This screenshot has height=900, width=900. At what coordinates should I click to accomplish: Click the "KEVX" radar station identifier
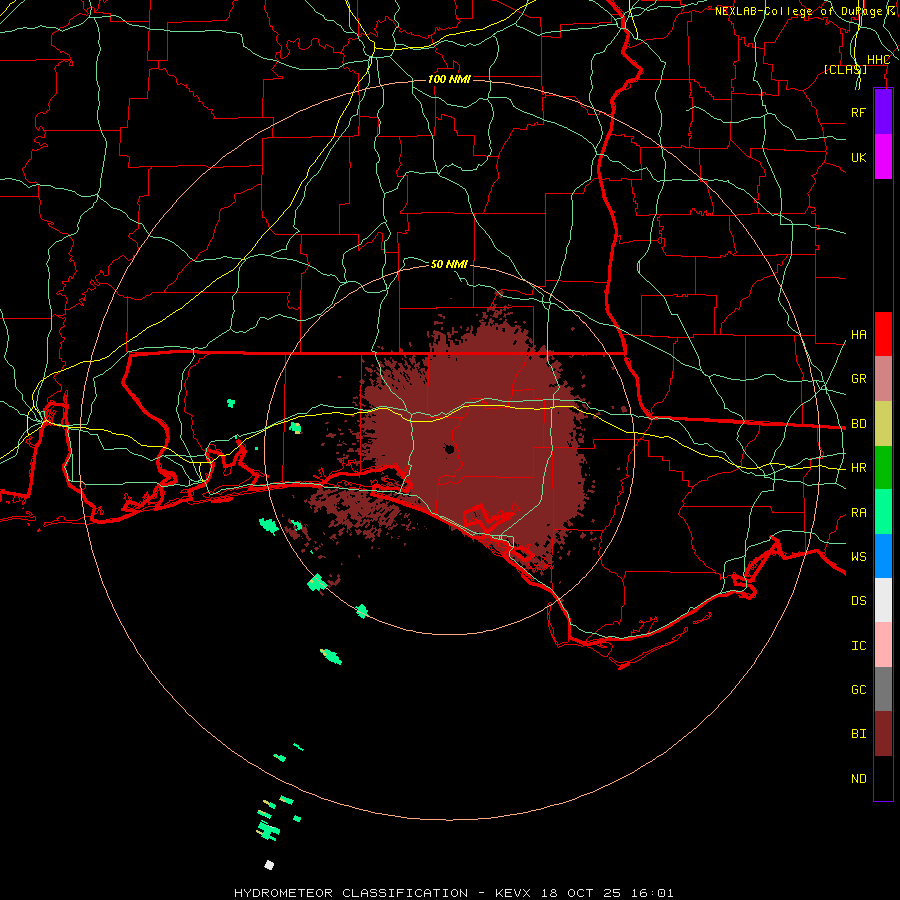(513, 893)
